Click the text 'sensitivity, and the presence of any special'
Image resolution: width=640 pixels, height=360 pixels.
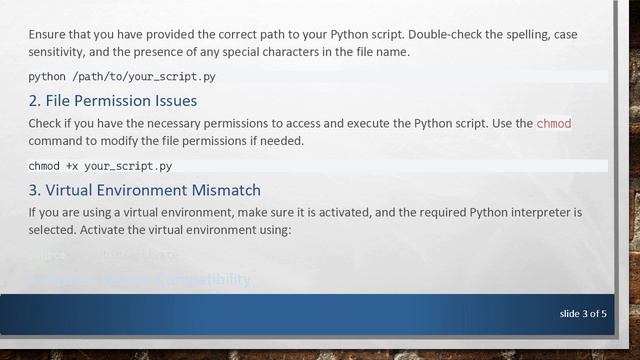tap(144, 52)
